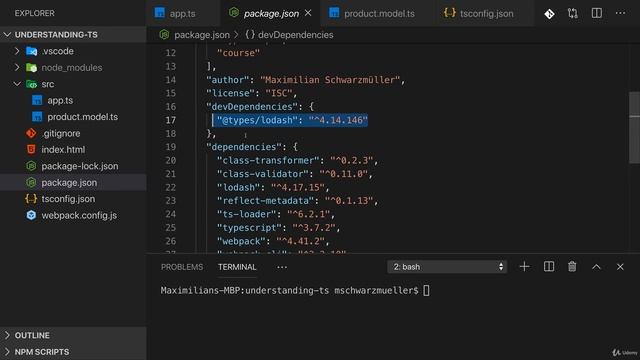This screenshot has width=640, height=360.
Task: Click the "lodash": "^4.17.15" line
Action: (x=273, y=187)
